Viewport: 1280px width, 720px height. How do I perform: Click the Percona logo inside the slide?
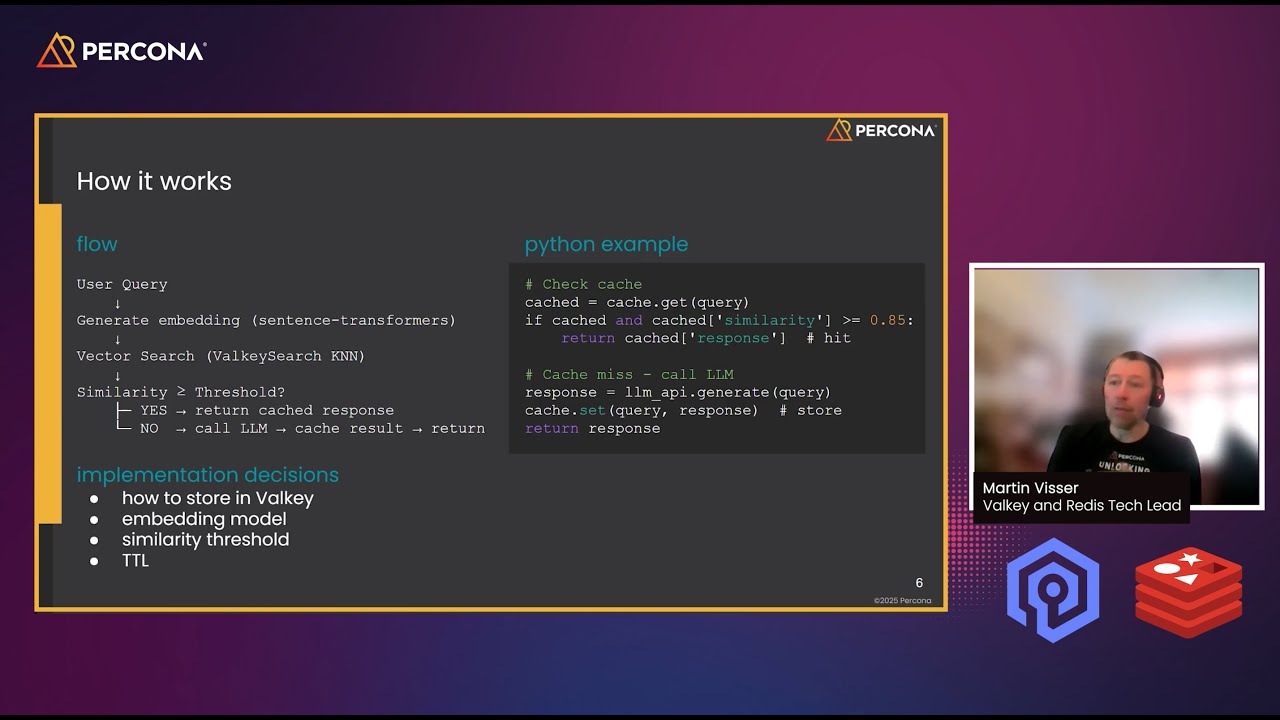click(881, 130)
